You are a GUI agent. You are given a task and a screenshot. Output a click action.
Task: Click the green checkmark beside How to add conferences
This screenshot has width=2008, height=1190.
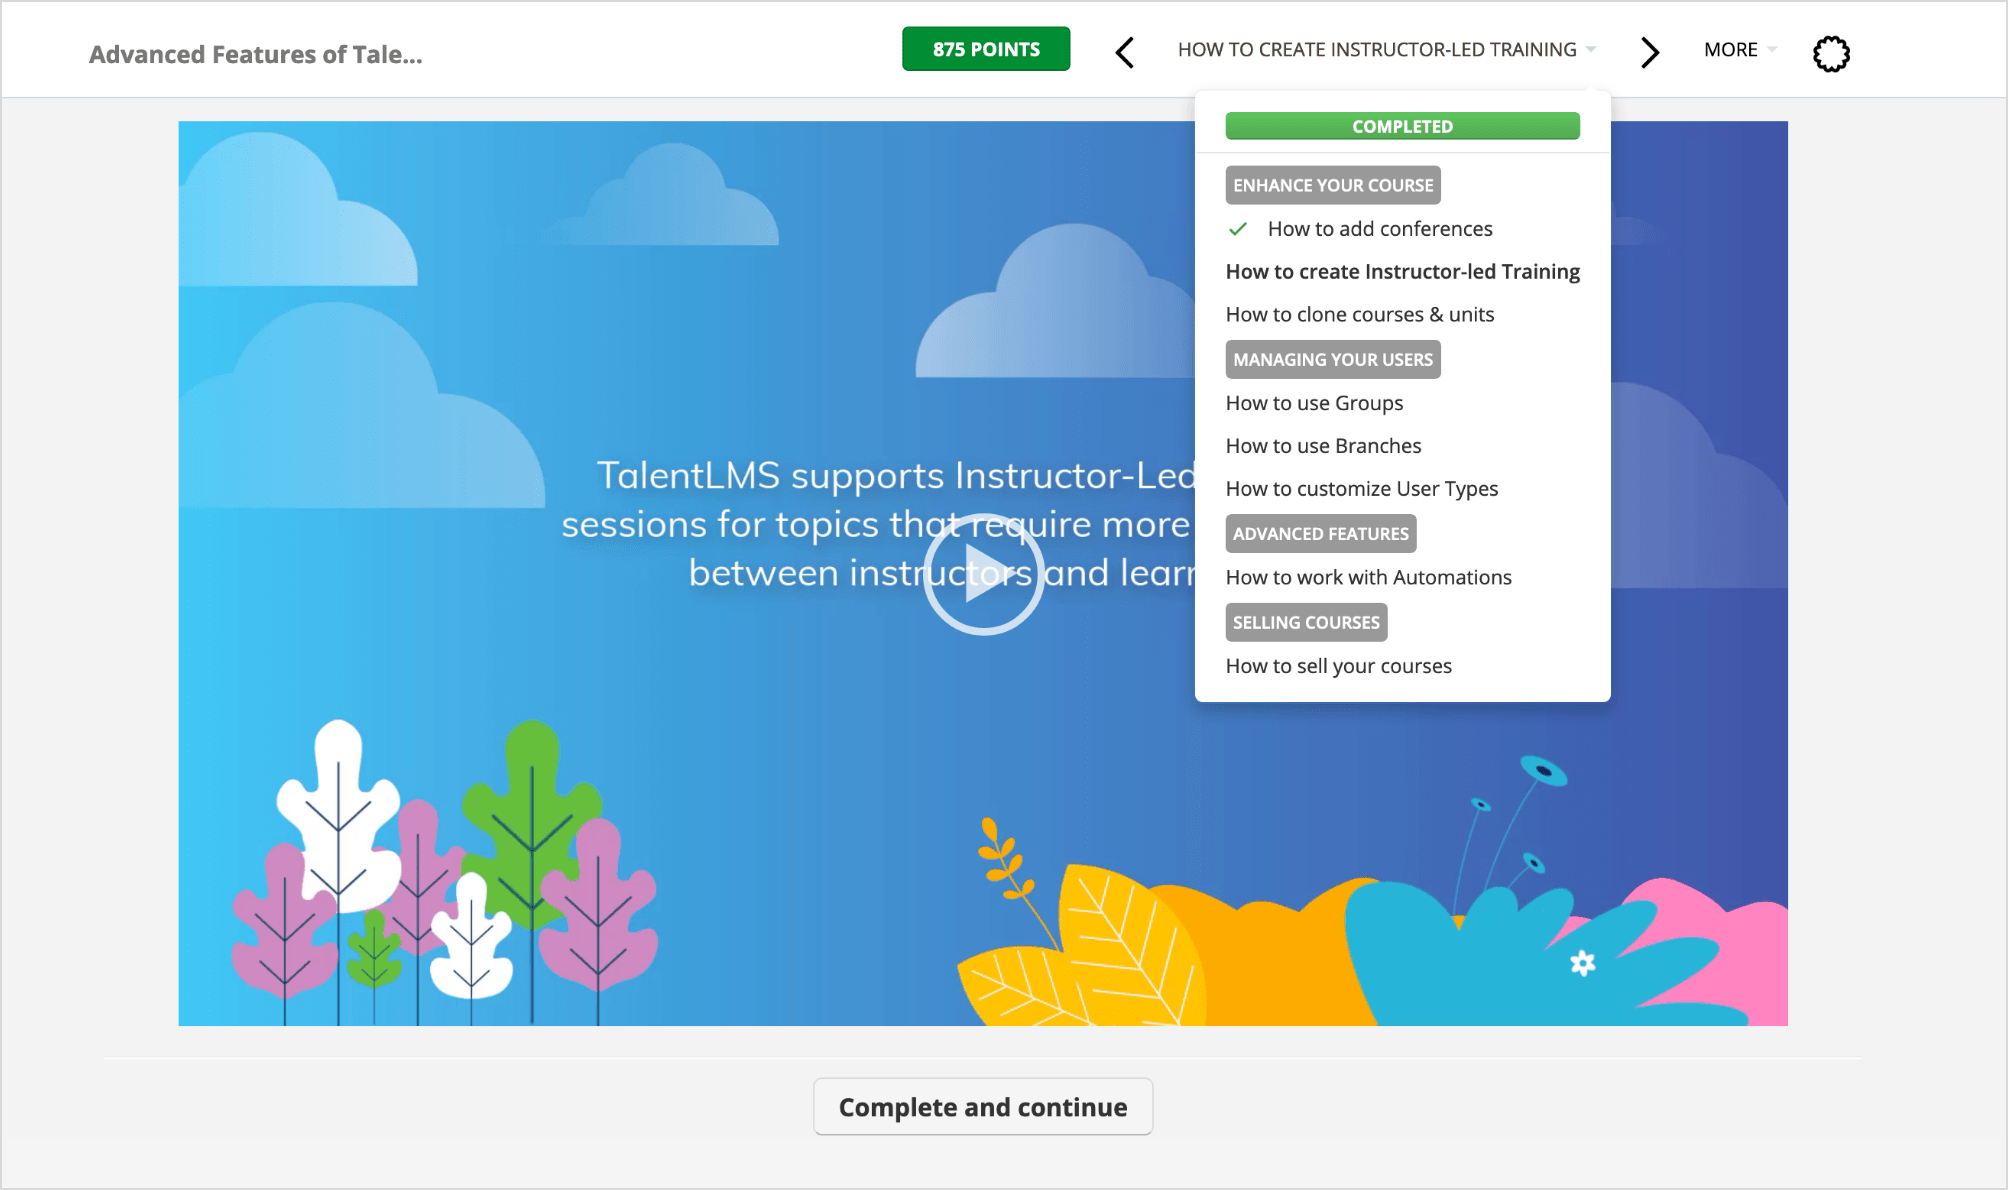click(x=1238, y=229)
